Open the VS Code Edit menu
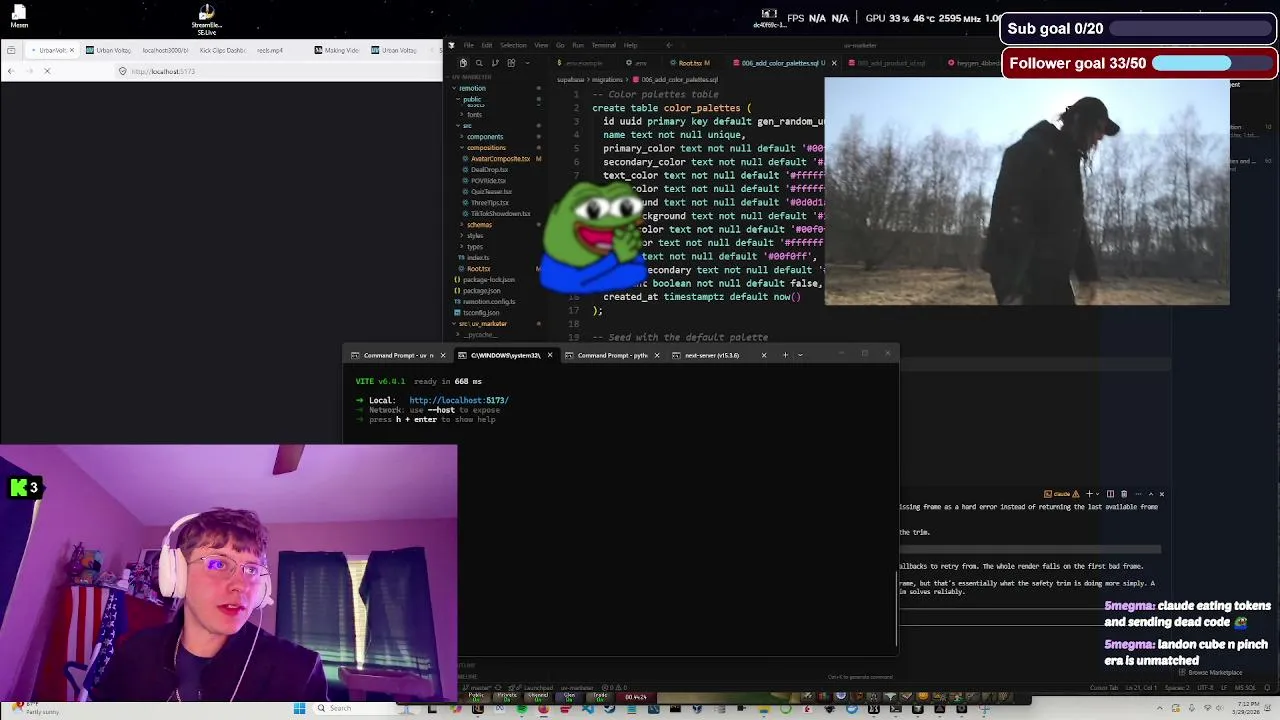This screenshot has height=720, width=1280. click(x=486, y=45)
